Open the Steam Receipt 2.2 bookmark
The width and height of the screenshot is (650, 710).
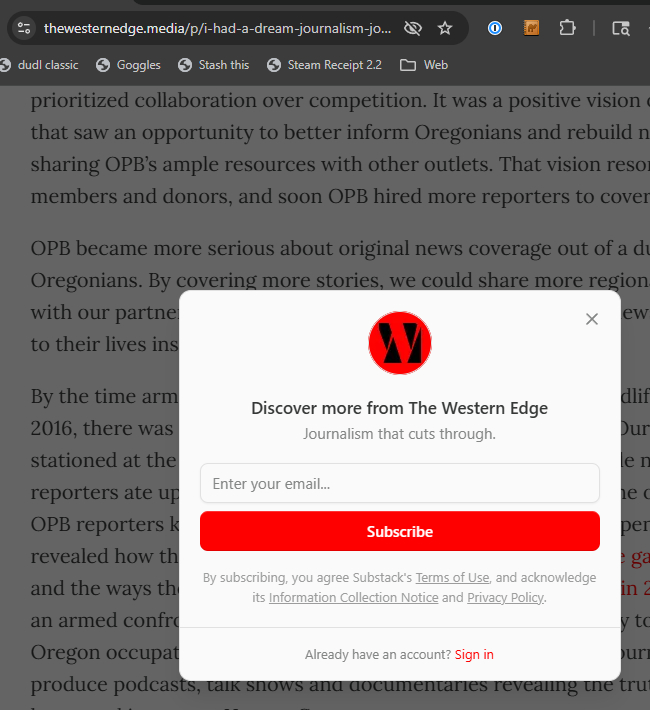(x=324, y=65)
